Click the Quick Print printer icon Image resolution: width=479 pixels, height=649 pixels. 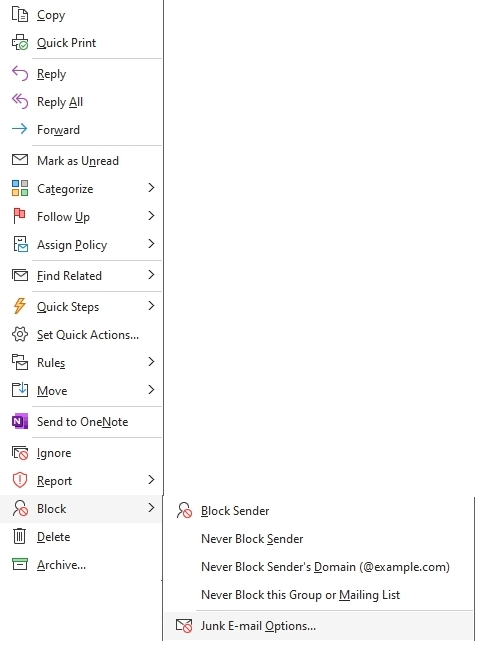pyautogui.click(x=19, y=42)
